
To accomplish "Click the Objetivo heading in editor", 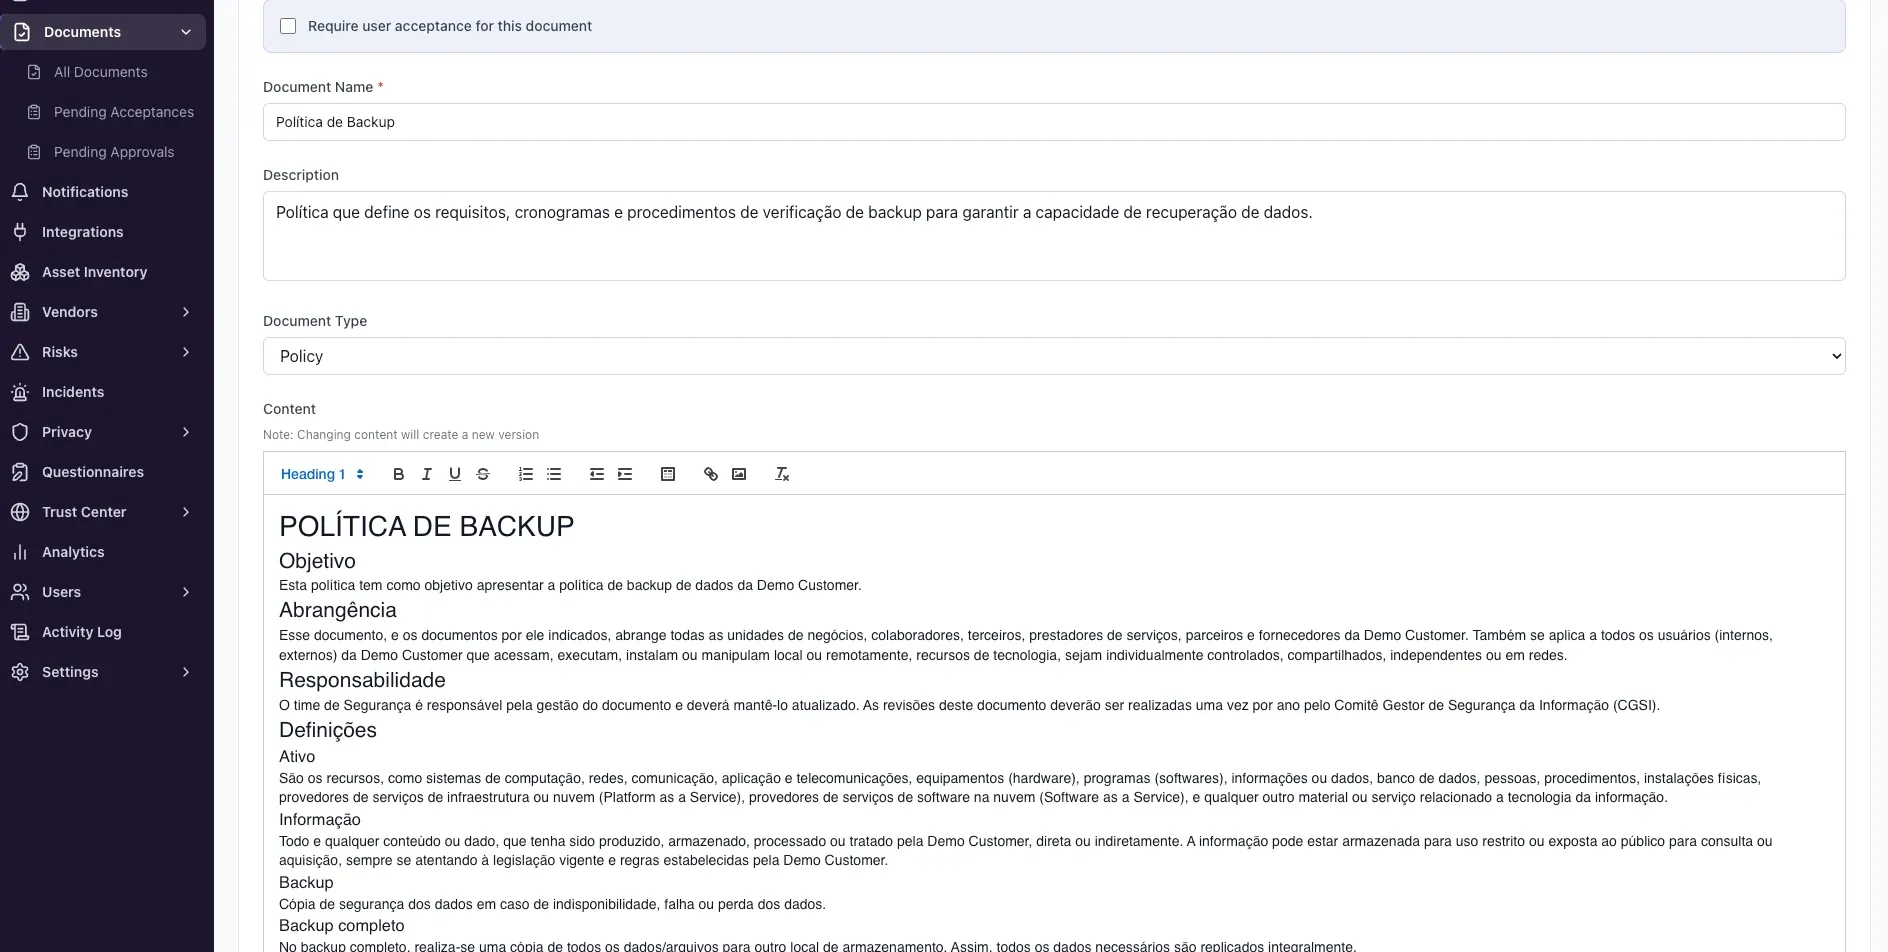I will (x=317, y=561).
